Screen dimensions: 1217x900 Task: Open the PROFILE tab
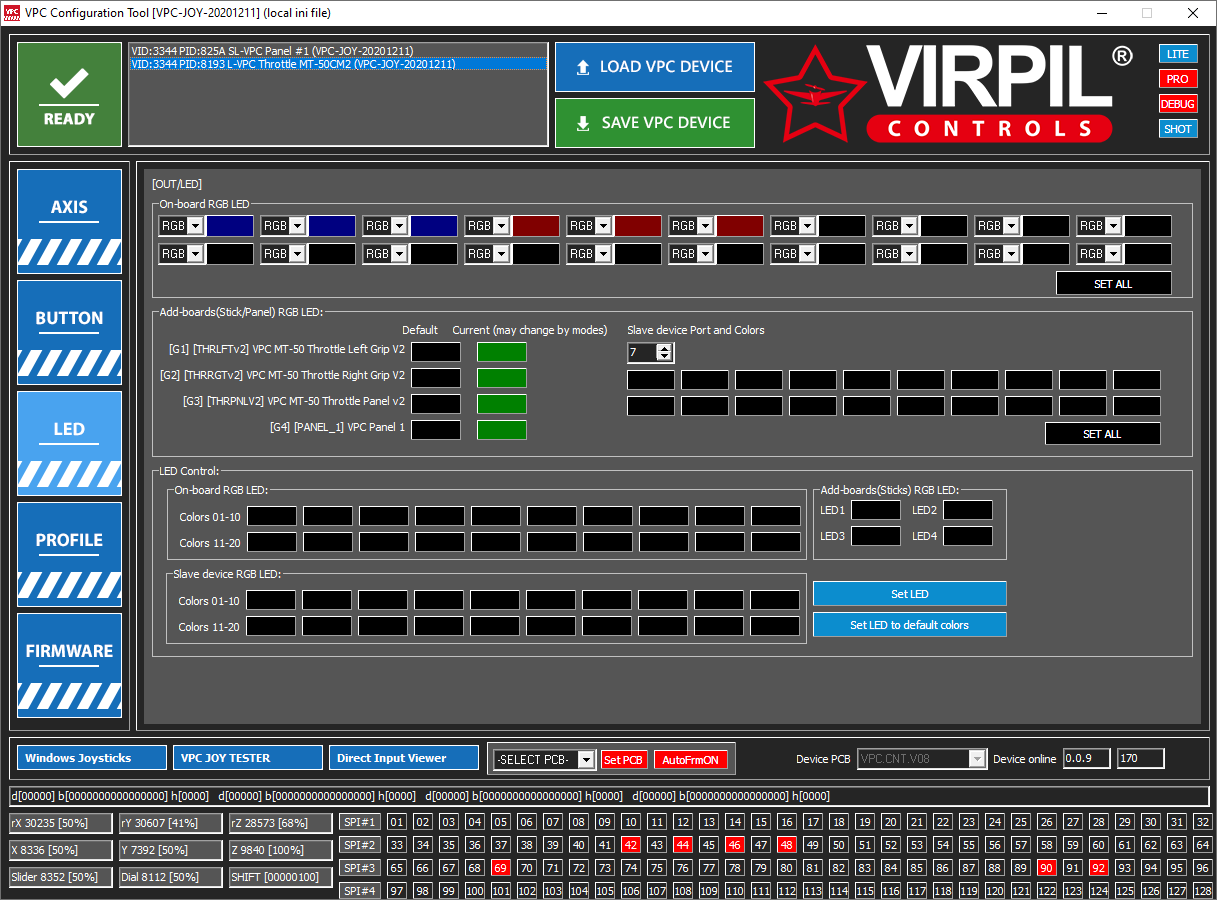point(69,554)
